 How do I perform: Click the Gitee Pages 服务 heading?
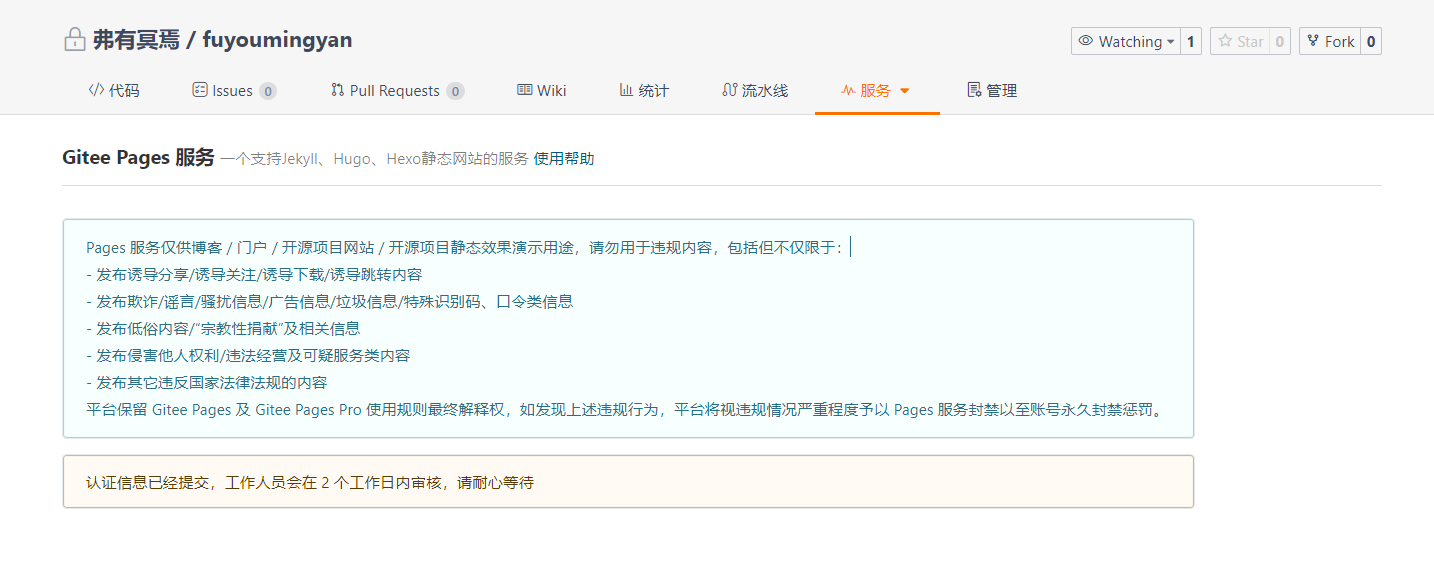pyautogui.click(x=138, y=157)
